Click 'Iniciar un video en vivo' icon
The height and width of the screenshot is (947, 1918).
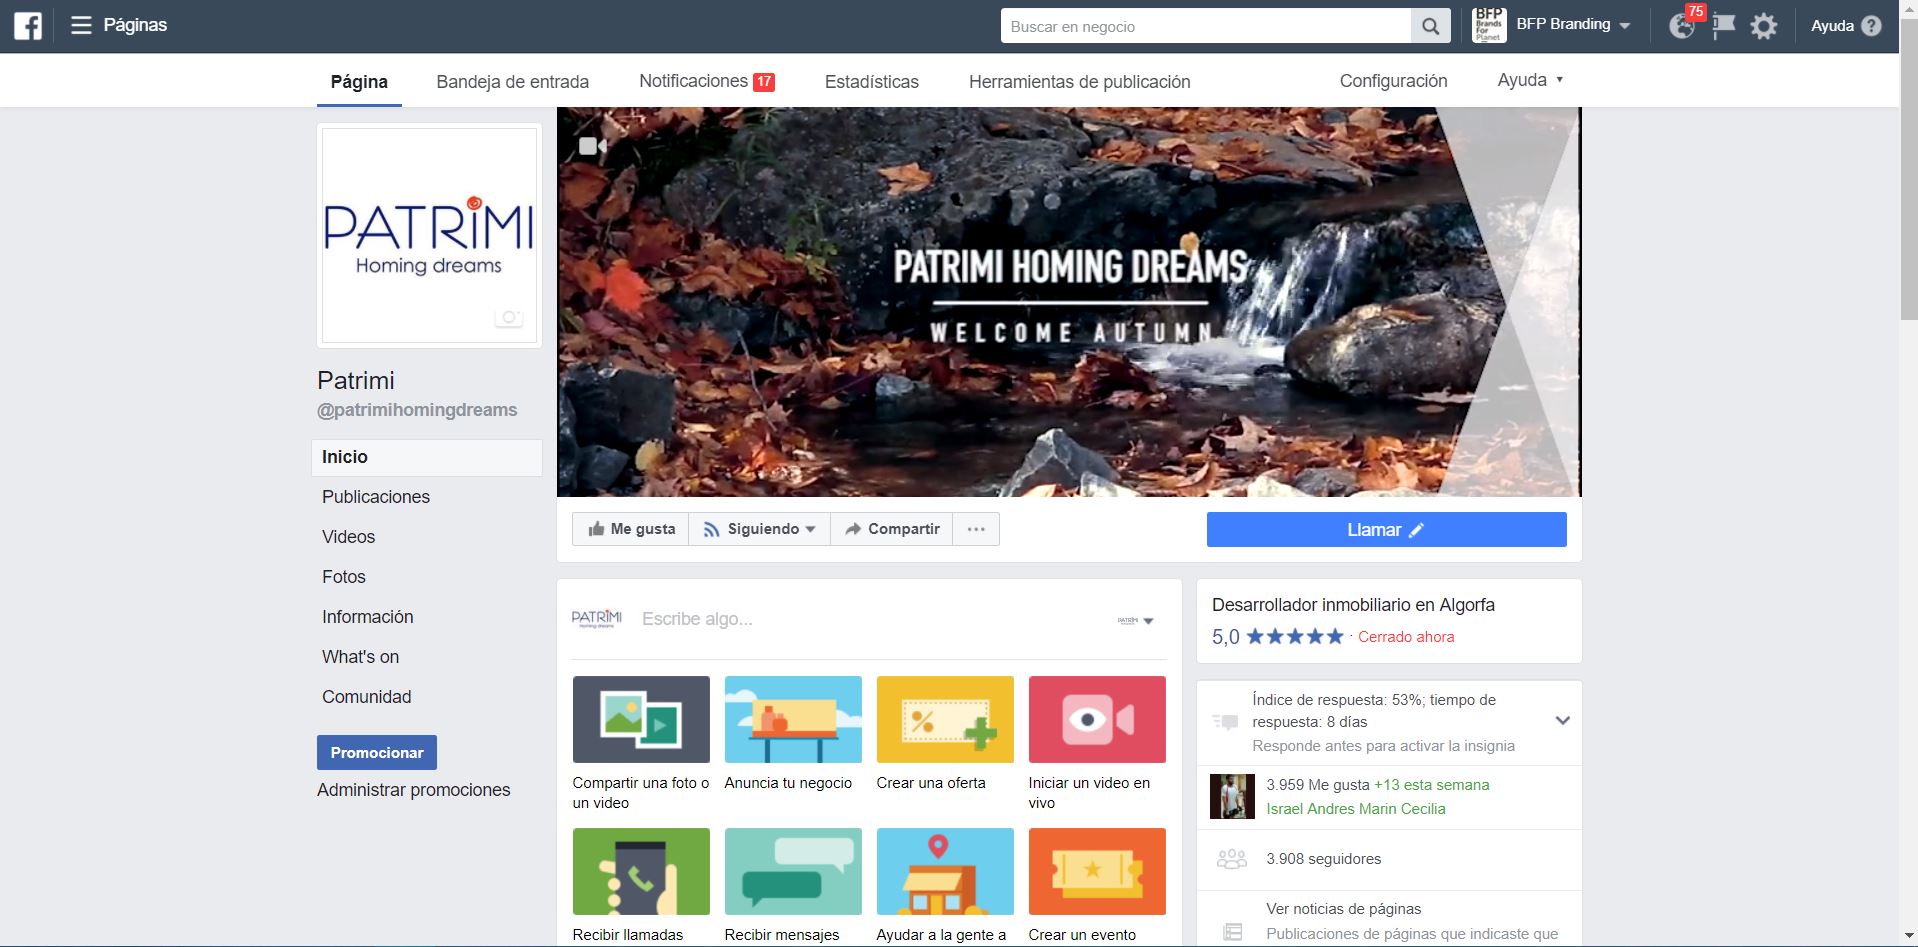coord(1096,719)
